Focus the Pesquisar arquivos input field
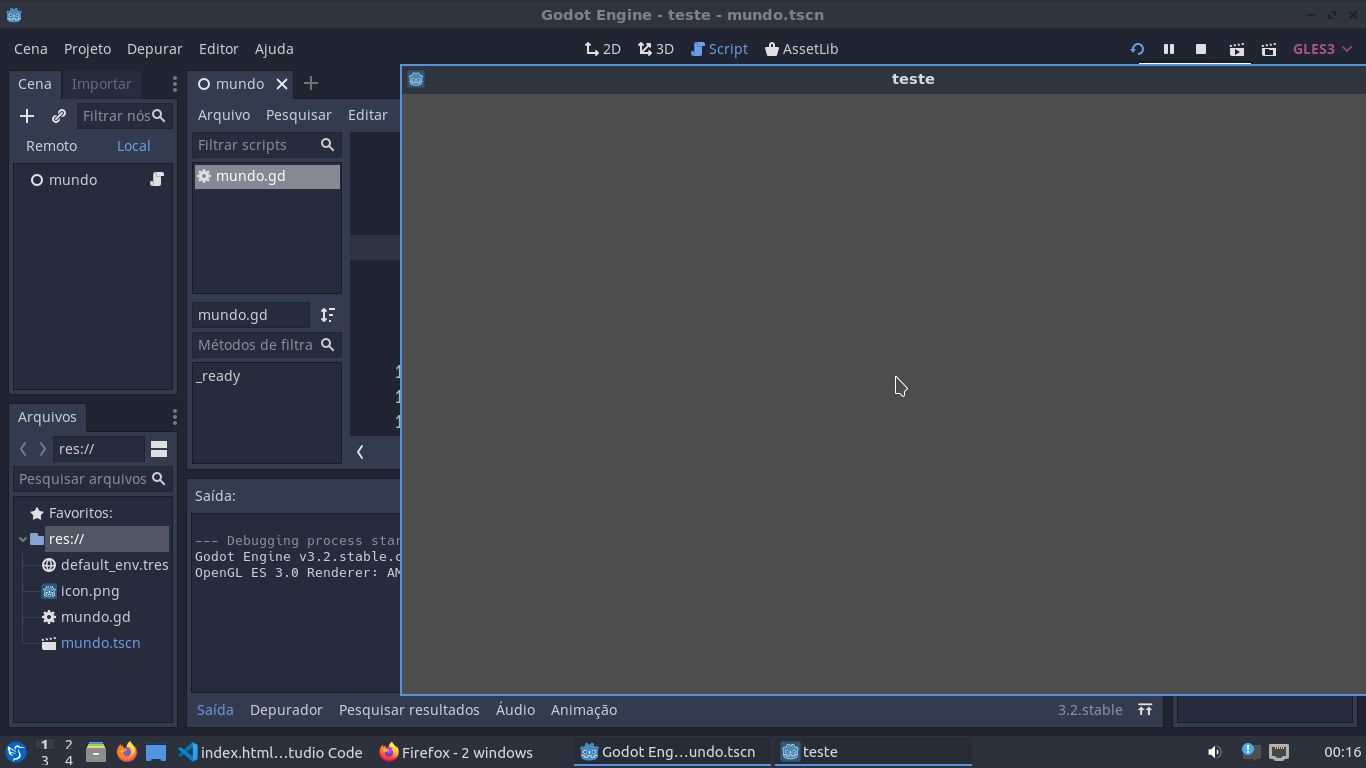Image resolution: width=1366 pixels, height=768 pixels. (92, 479)
